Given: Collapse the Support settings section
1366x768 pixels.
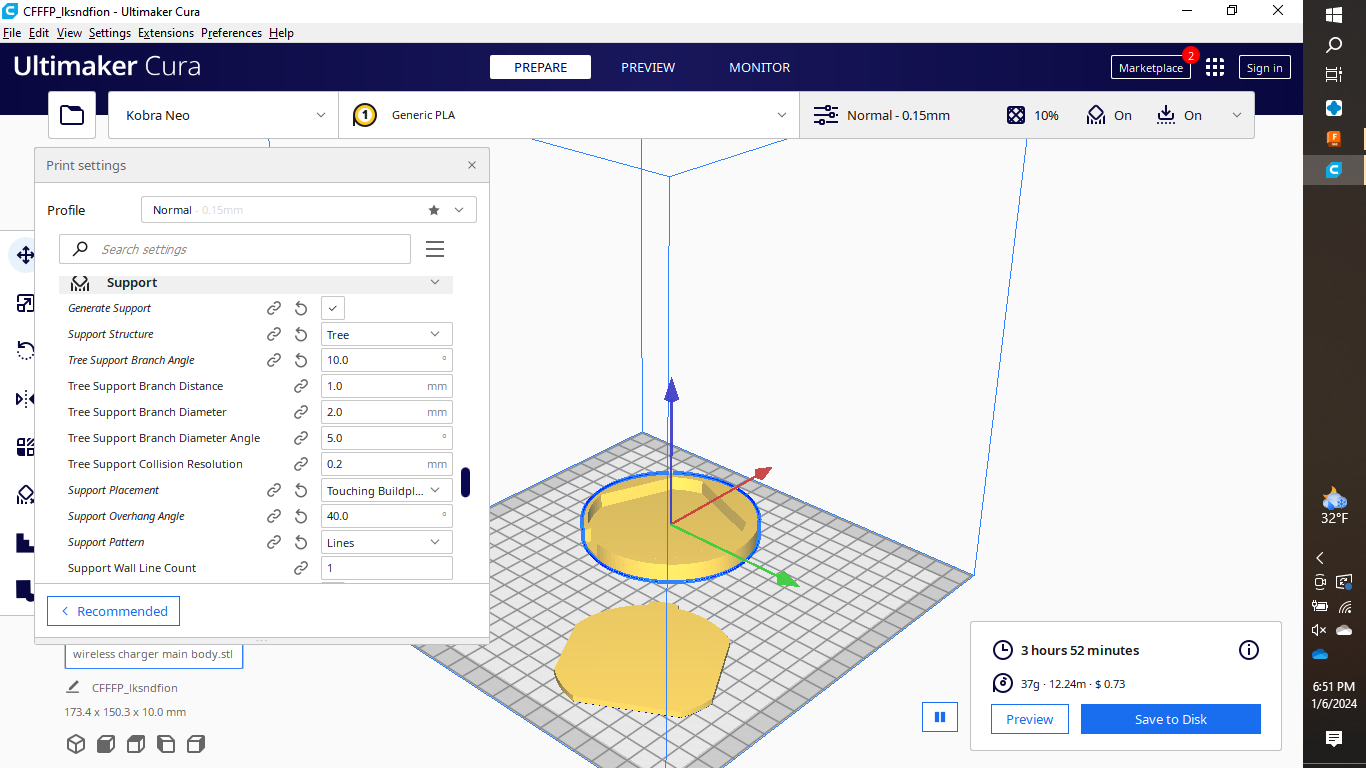Looking at the screenshot, I should [256, 283].
